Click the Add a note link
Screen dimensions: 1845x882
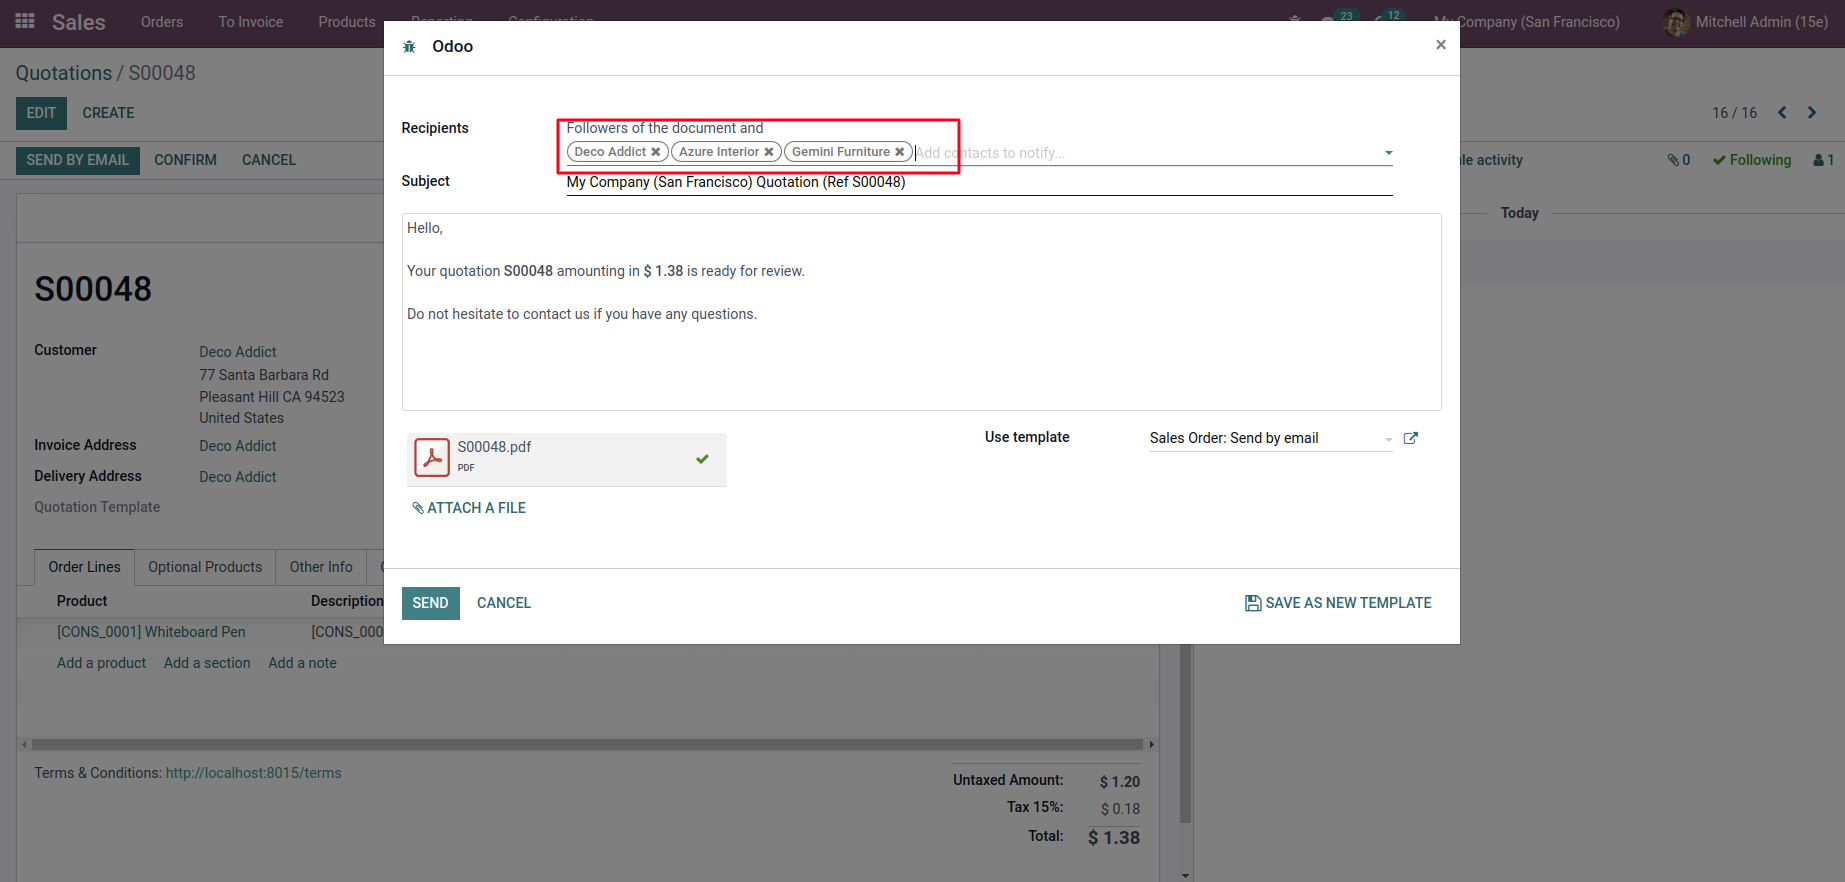tap(302, 663)
